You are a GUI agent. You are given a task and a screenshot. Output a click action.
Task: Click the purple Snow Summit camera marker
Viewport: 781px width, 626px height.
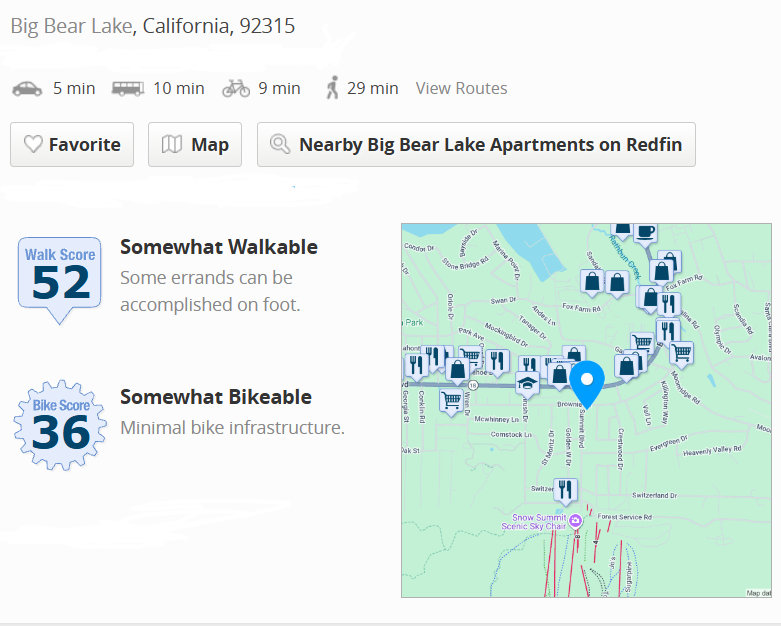pos(575,520)
